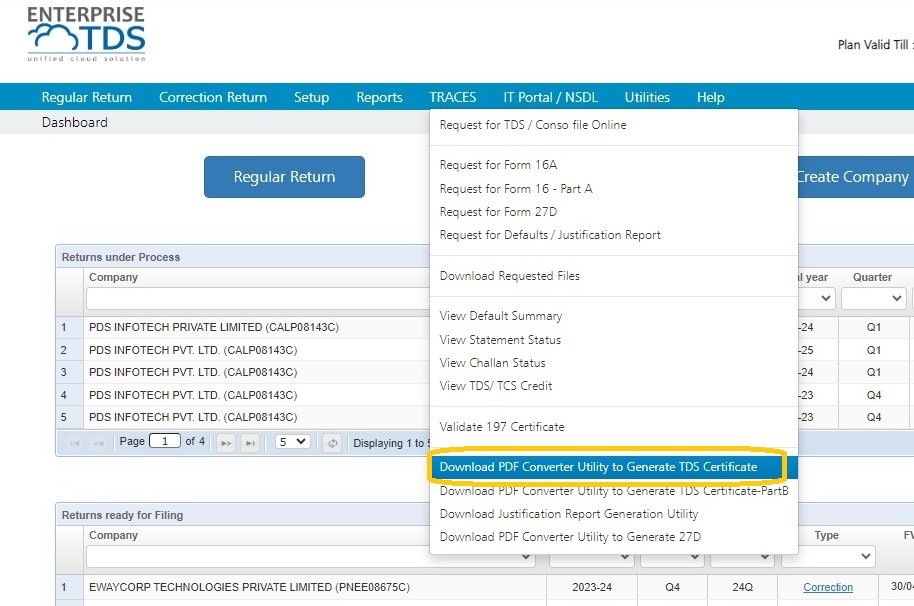Advance to next page via pagination arrow
This screenshot has width=914, height=606.
228,442
